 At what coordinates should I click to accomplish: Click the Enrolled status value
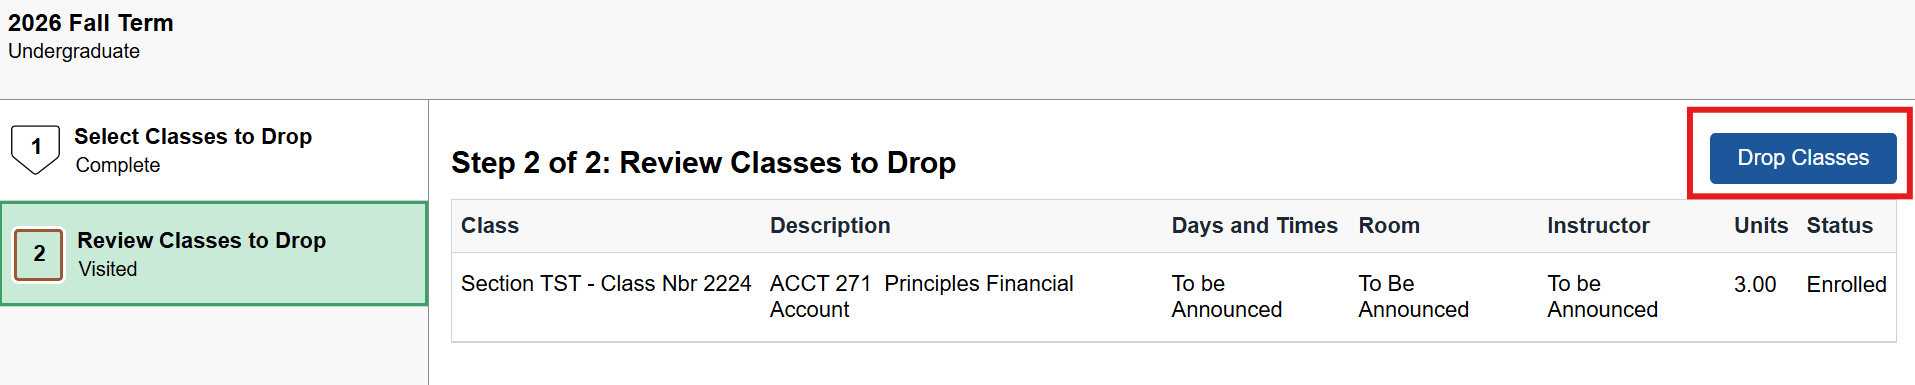pyautogui.click(x=1846, y=284)
